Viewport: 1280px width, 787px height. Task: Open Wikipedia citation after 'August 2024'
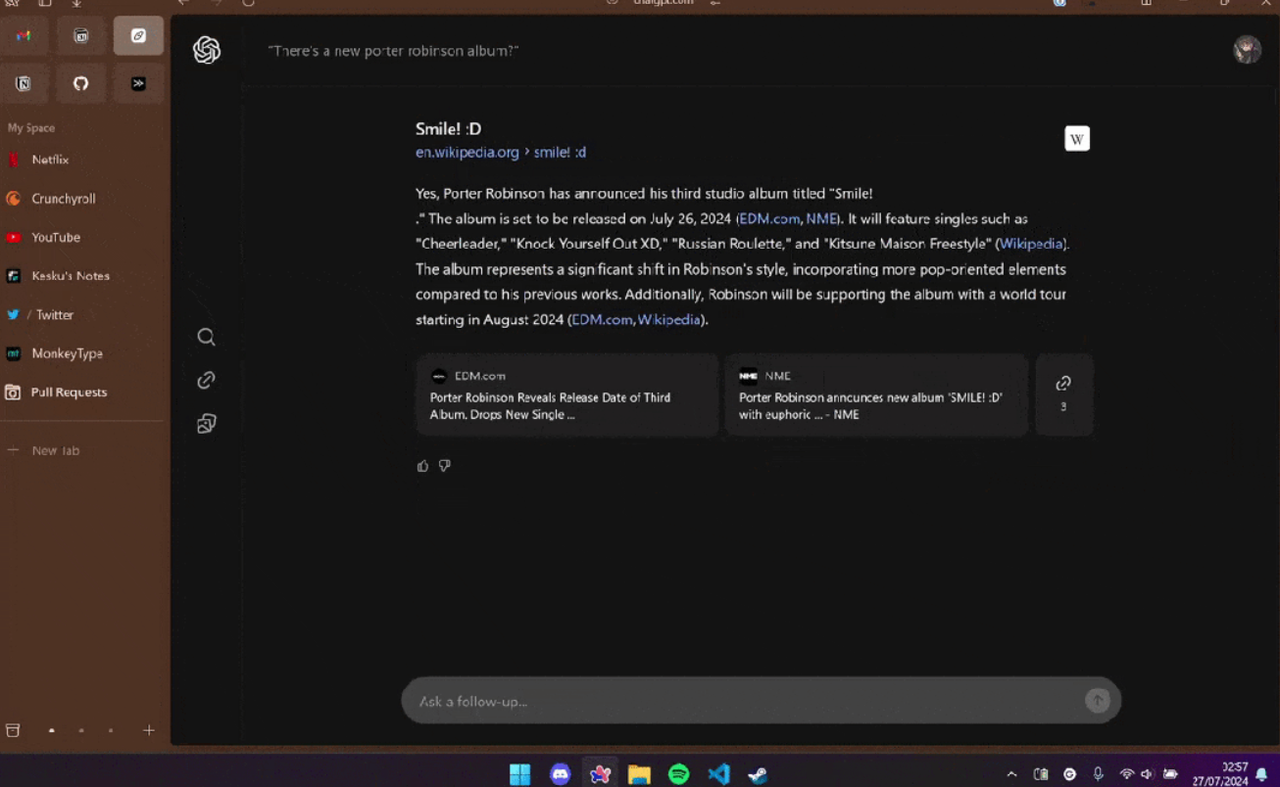pos(669,320)
